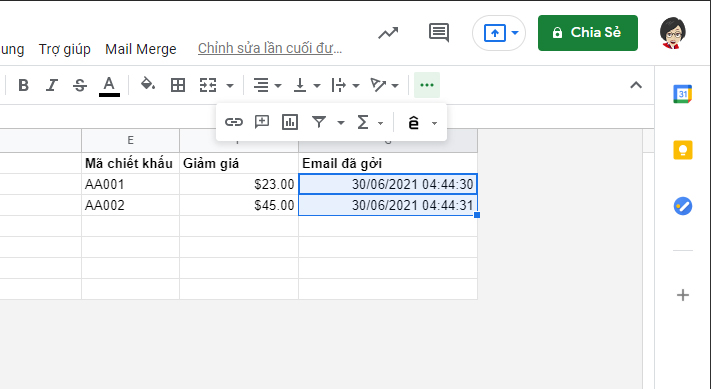Image resolution: width=711 pixels, height=389 pixels.
Task: Select cell AA001
Action: (x=131, y=184)
